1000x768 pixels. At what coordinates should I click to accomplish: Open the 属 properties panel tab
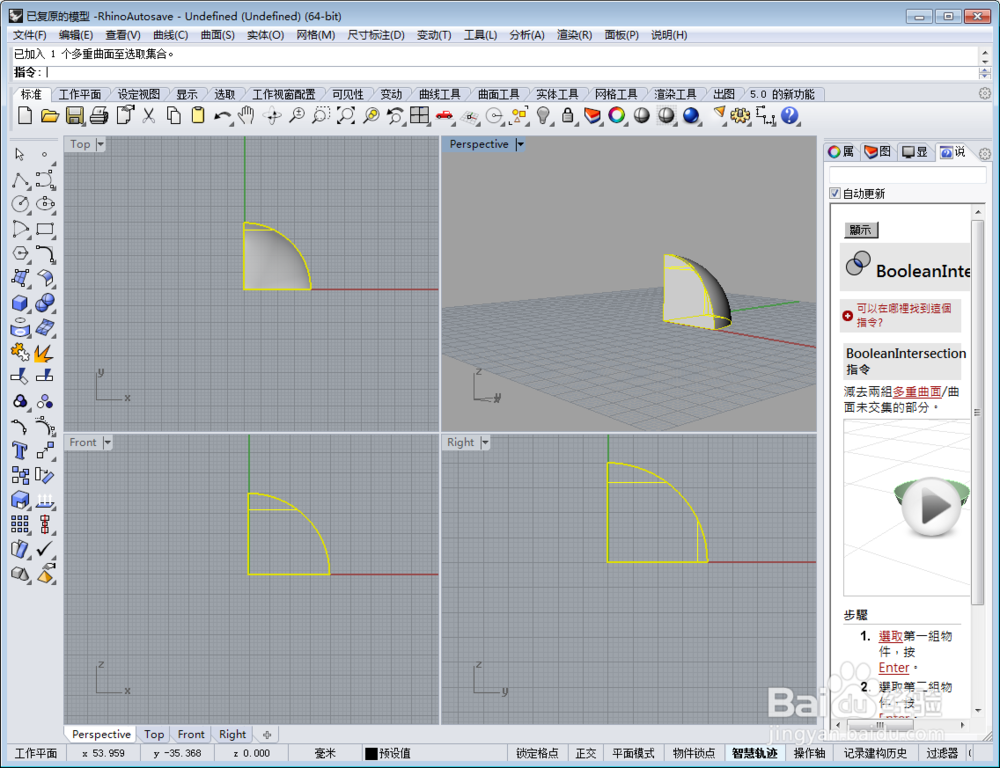click(x=841, y=152)
